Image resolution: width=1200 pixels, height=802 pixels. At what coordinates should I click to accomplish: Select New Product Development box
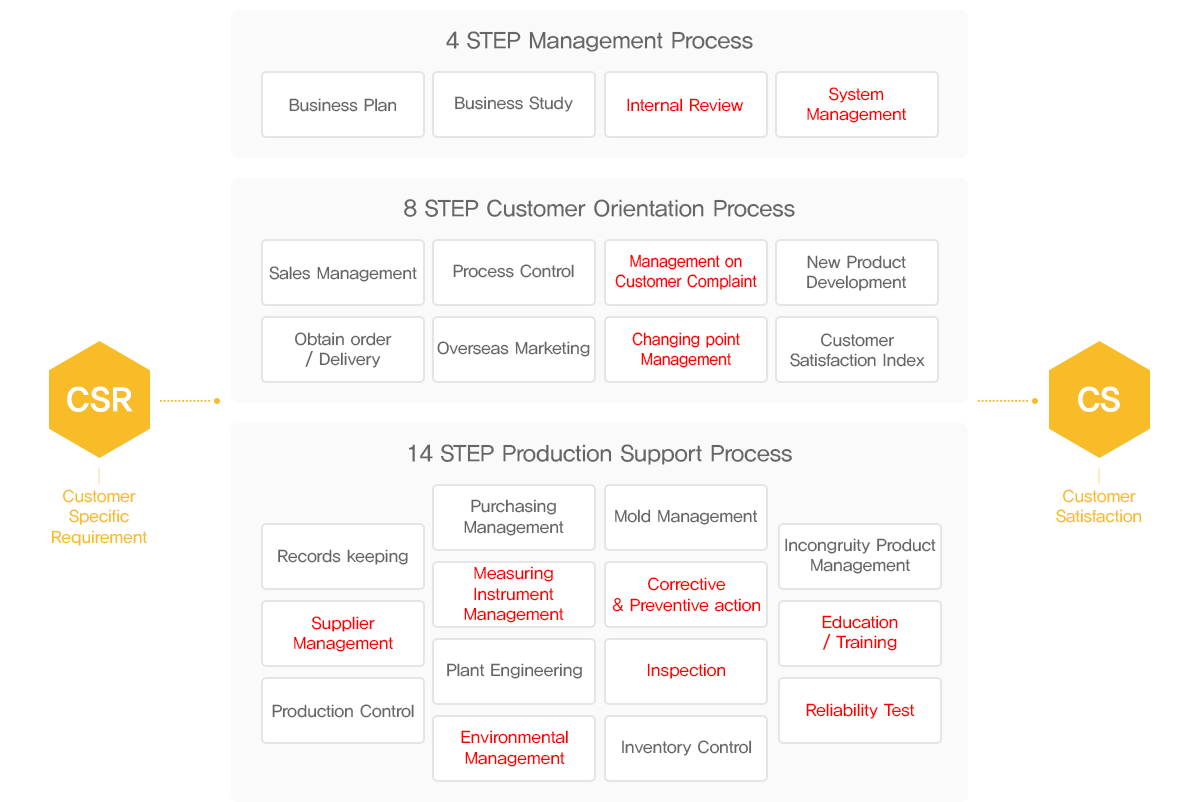857,272
